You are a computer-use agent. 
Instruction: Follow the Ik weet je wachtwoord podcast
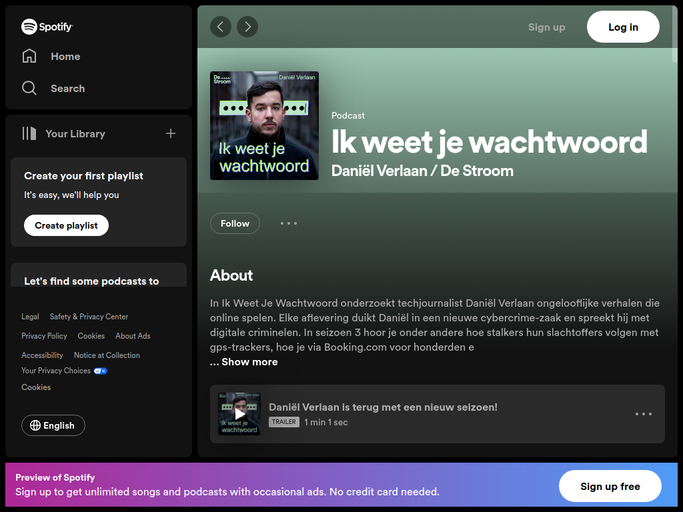point(235,224)
